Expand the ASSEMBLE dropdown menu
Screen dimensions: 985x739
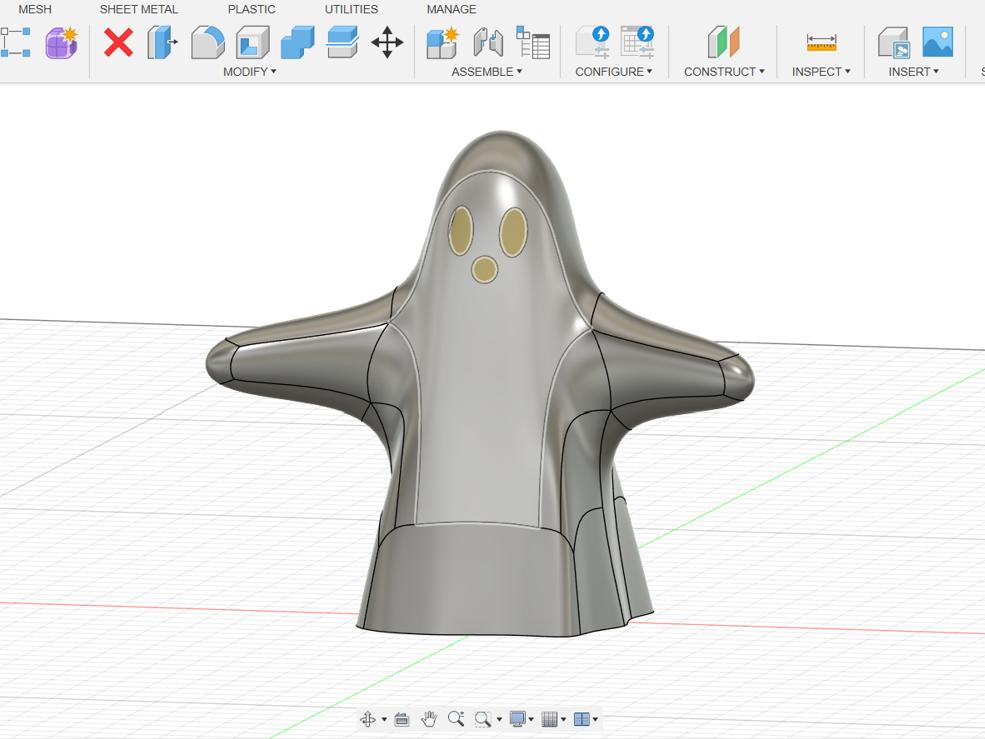pos(487,72)
